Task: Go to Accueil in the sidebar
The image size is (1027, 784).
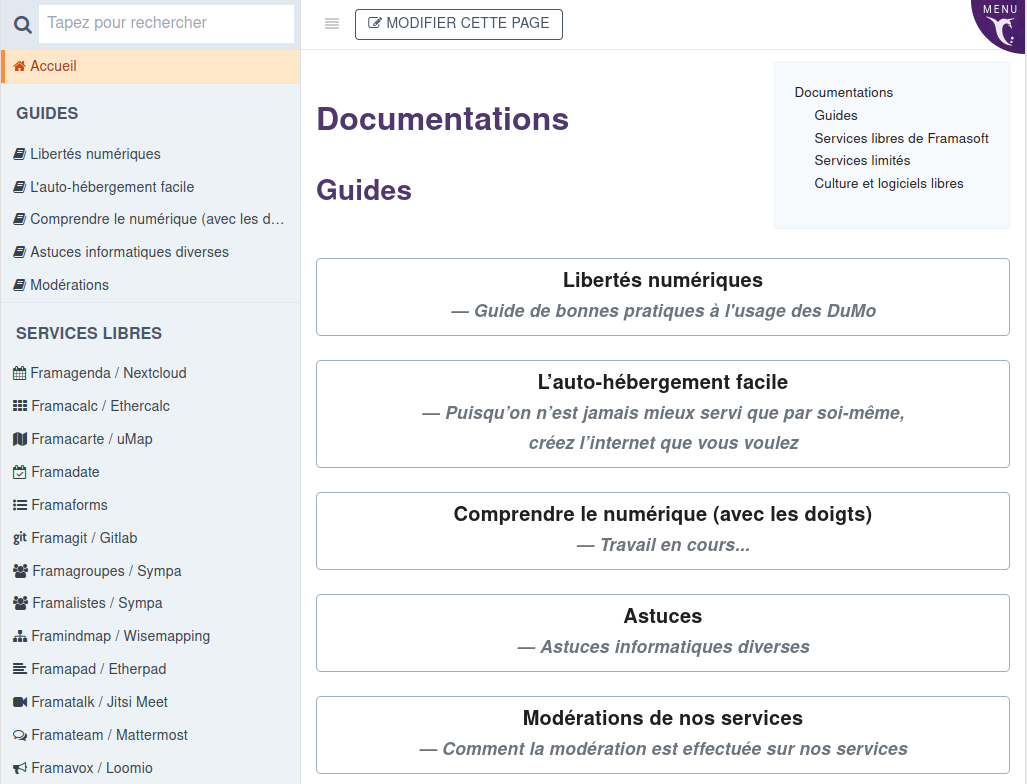Action: tap(151, 66)
